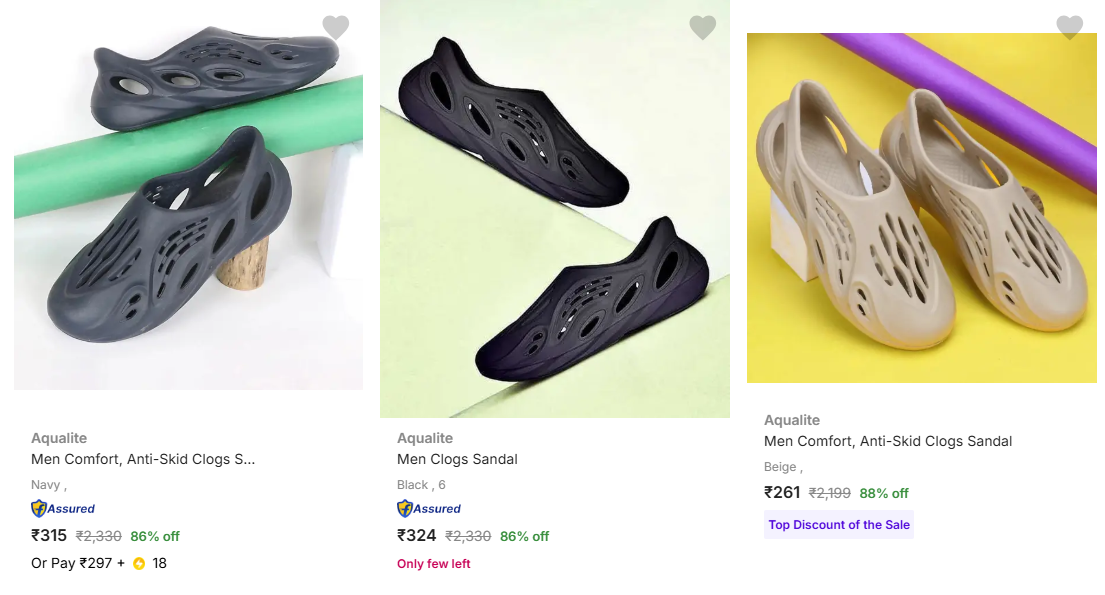Click the Aqualite brand above Beige clogs
The height and width of the screenshot is (595, 1105).
pyautogui.click(x=792, y=420)
